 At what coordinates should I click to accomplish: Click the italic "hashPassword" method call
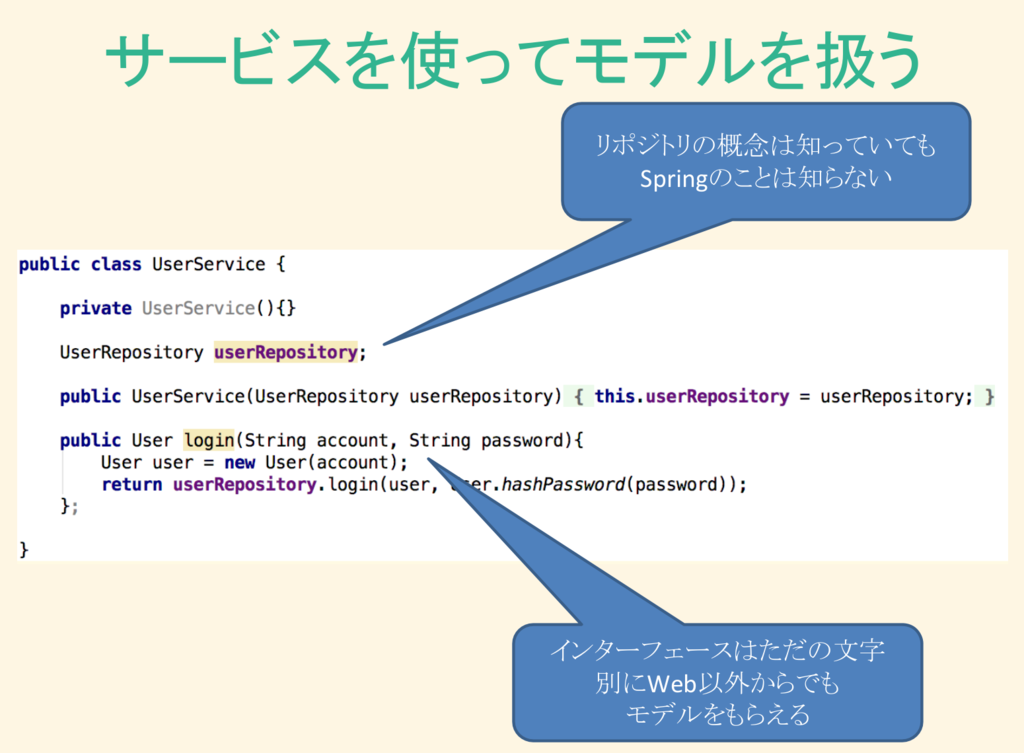pos(562,485)
